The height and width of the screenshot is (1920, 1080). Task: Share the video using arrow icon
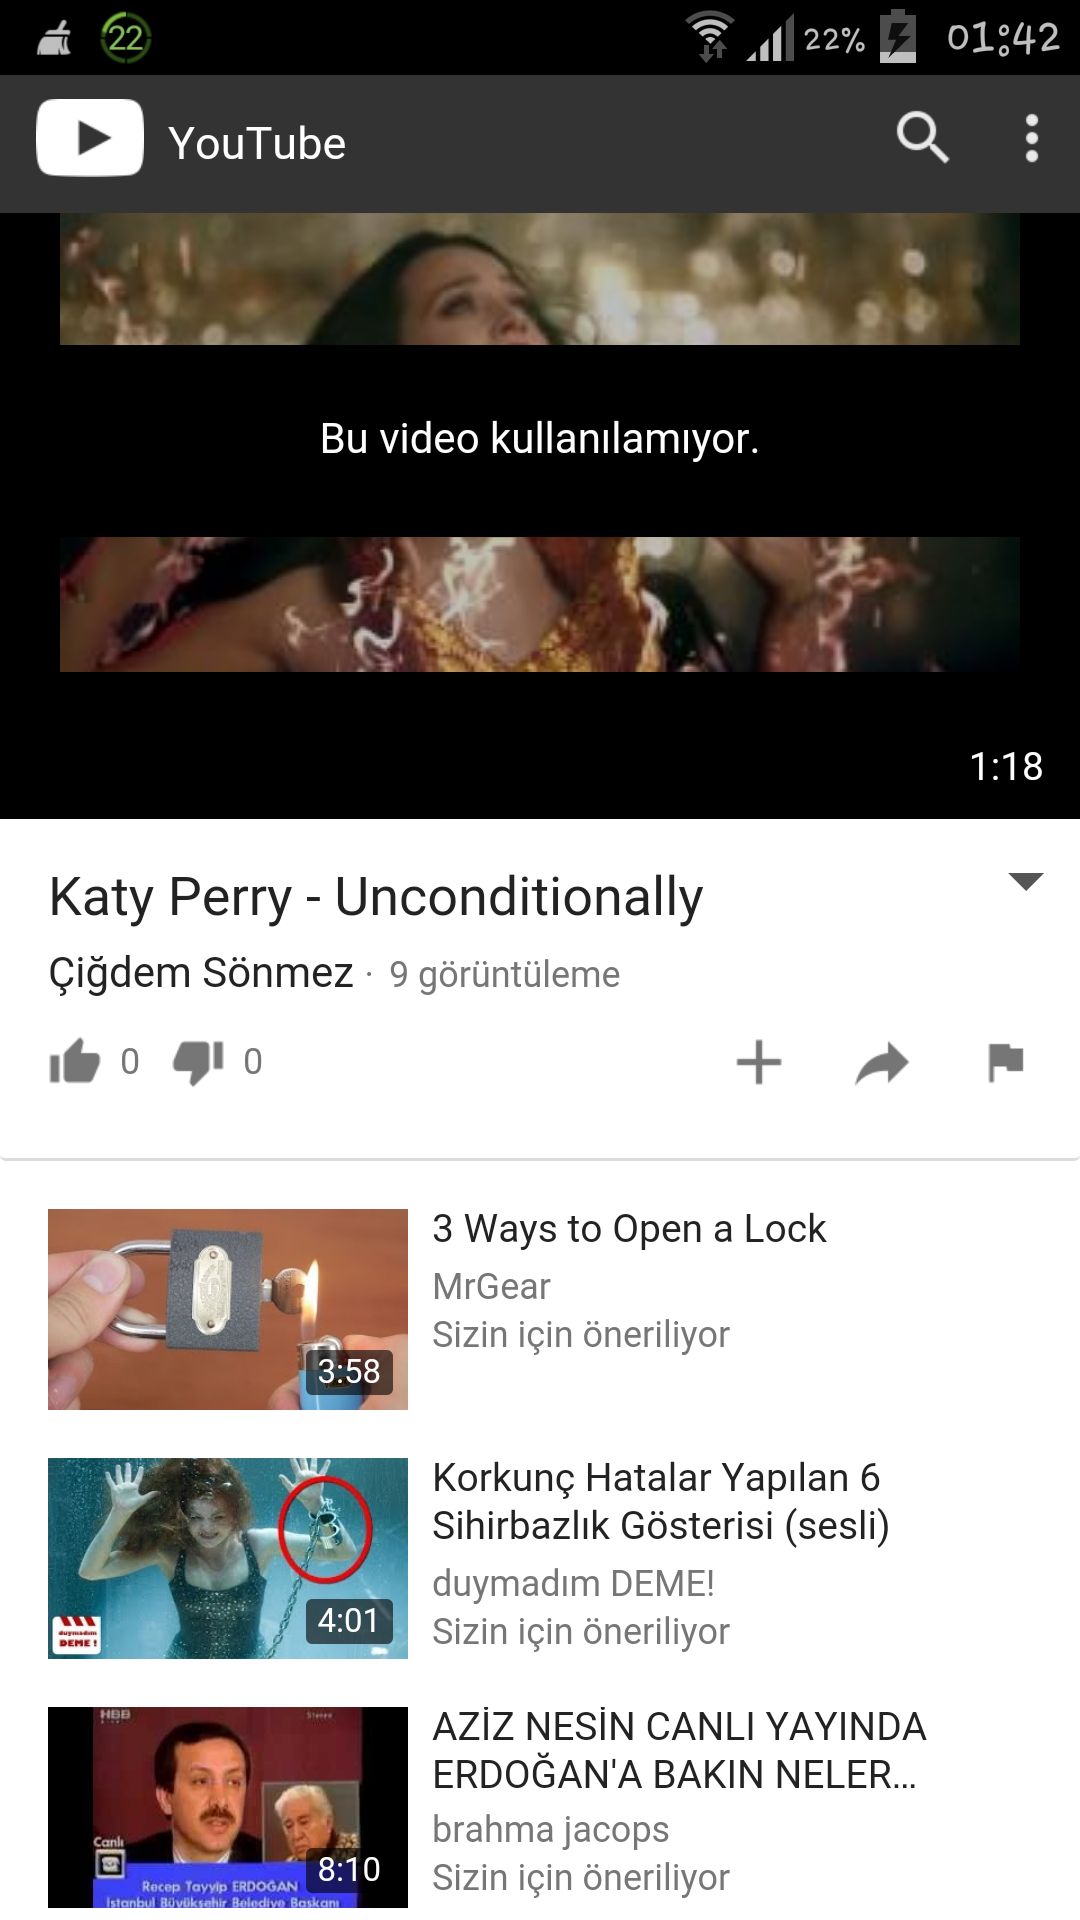(x=882, y=1062)
